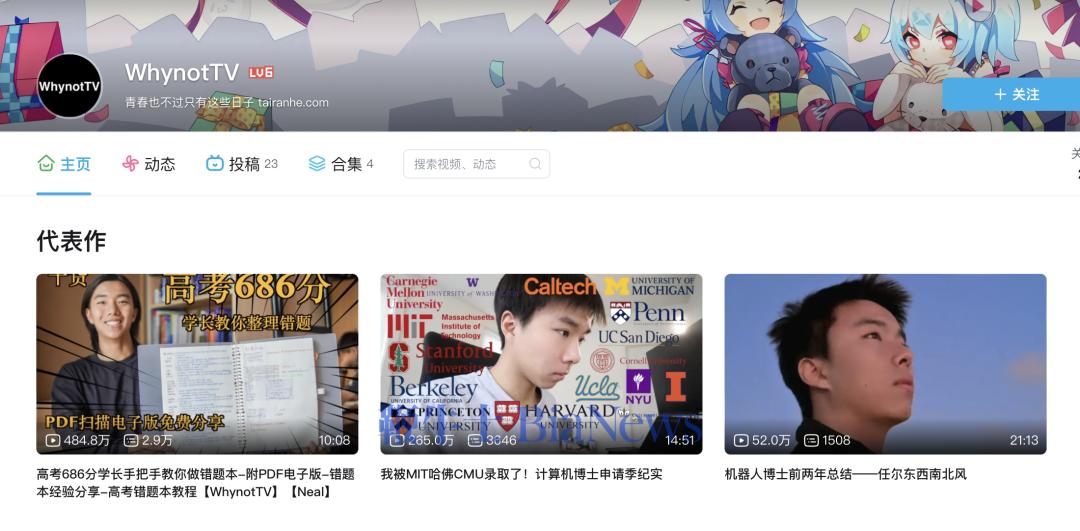Open the 合集 collections tab
This screenshot has width=1080, height=531.
tap(341, 164)
